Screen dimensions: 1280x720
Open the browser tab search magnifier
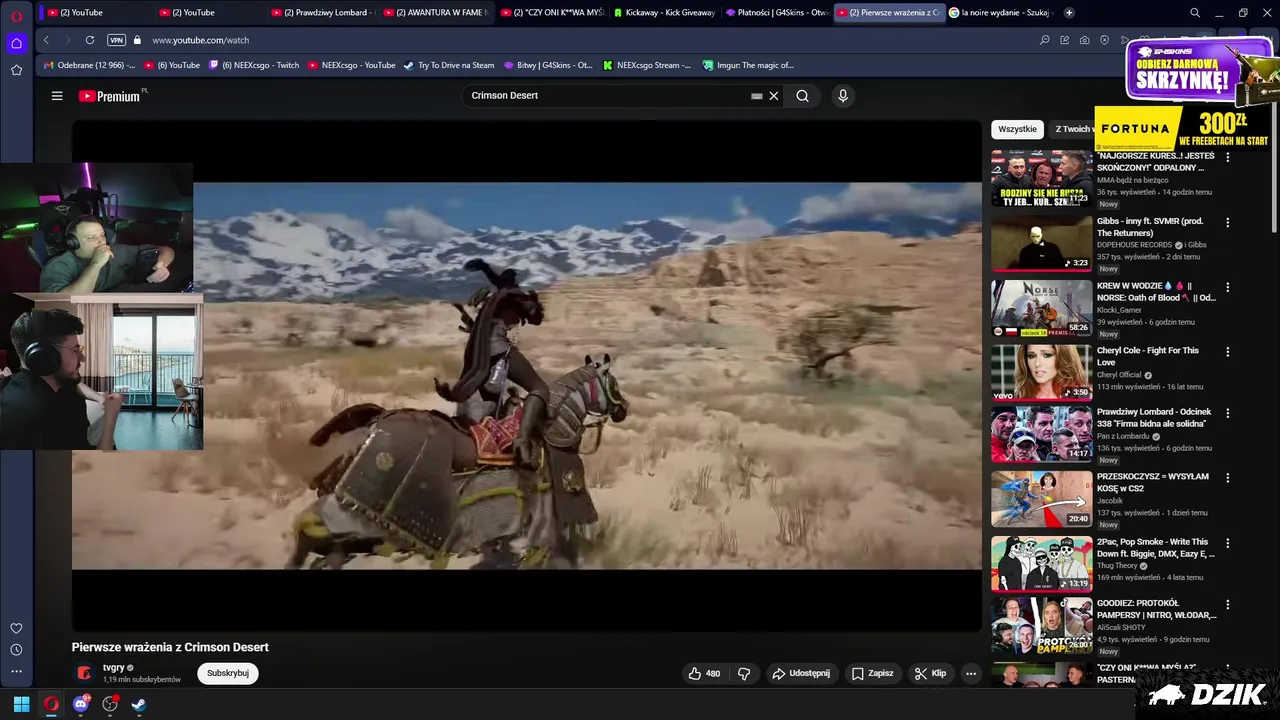pyautogui.click(x=1195, y=12)
